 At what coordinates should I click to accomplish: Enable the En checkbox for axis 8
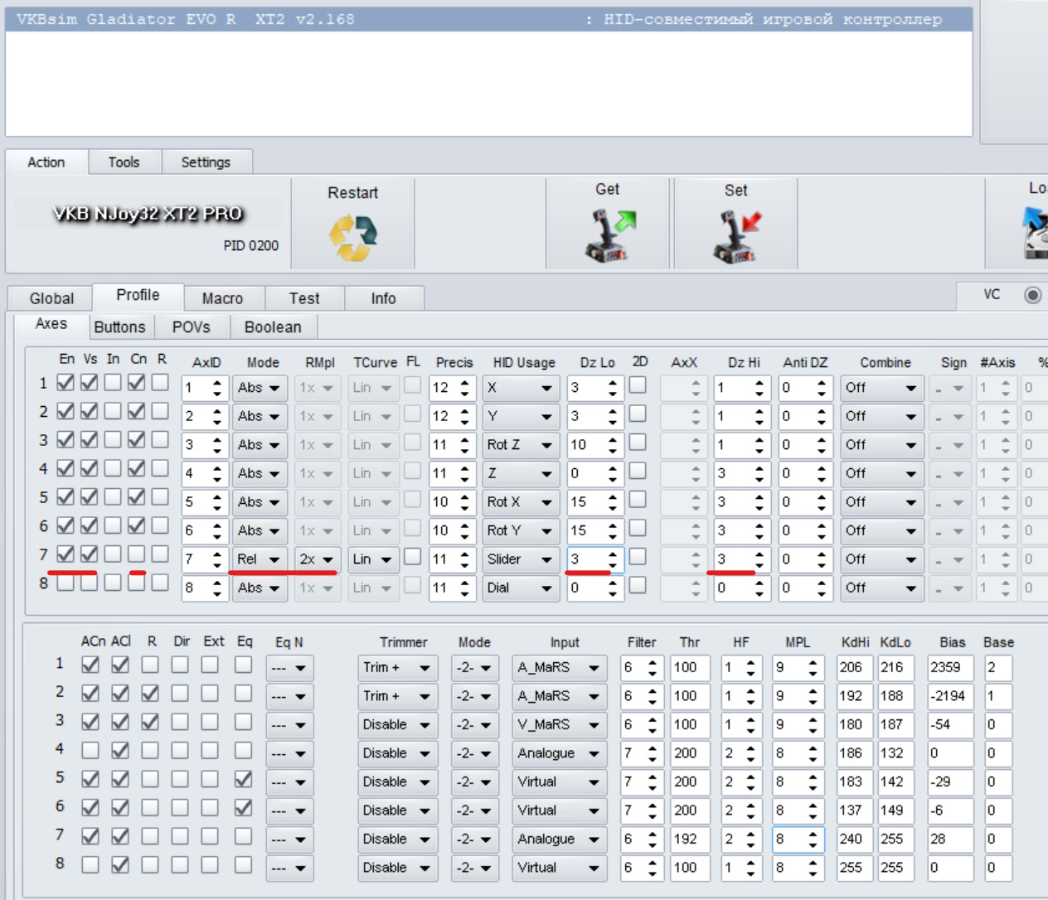[66, 583]
